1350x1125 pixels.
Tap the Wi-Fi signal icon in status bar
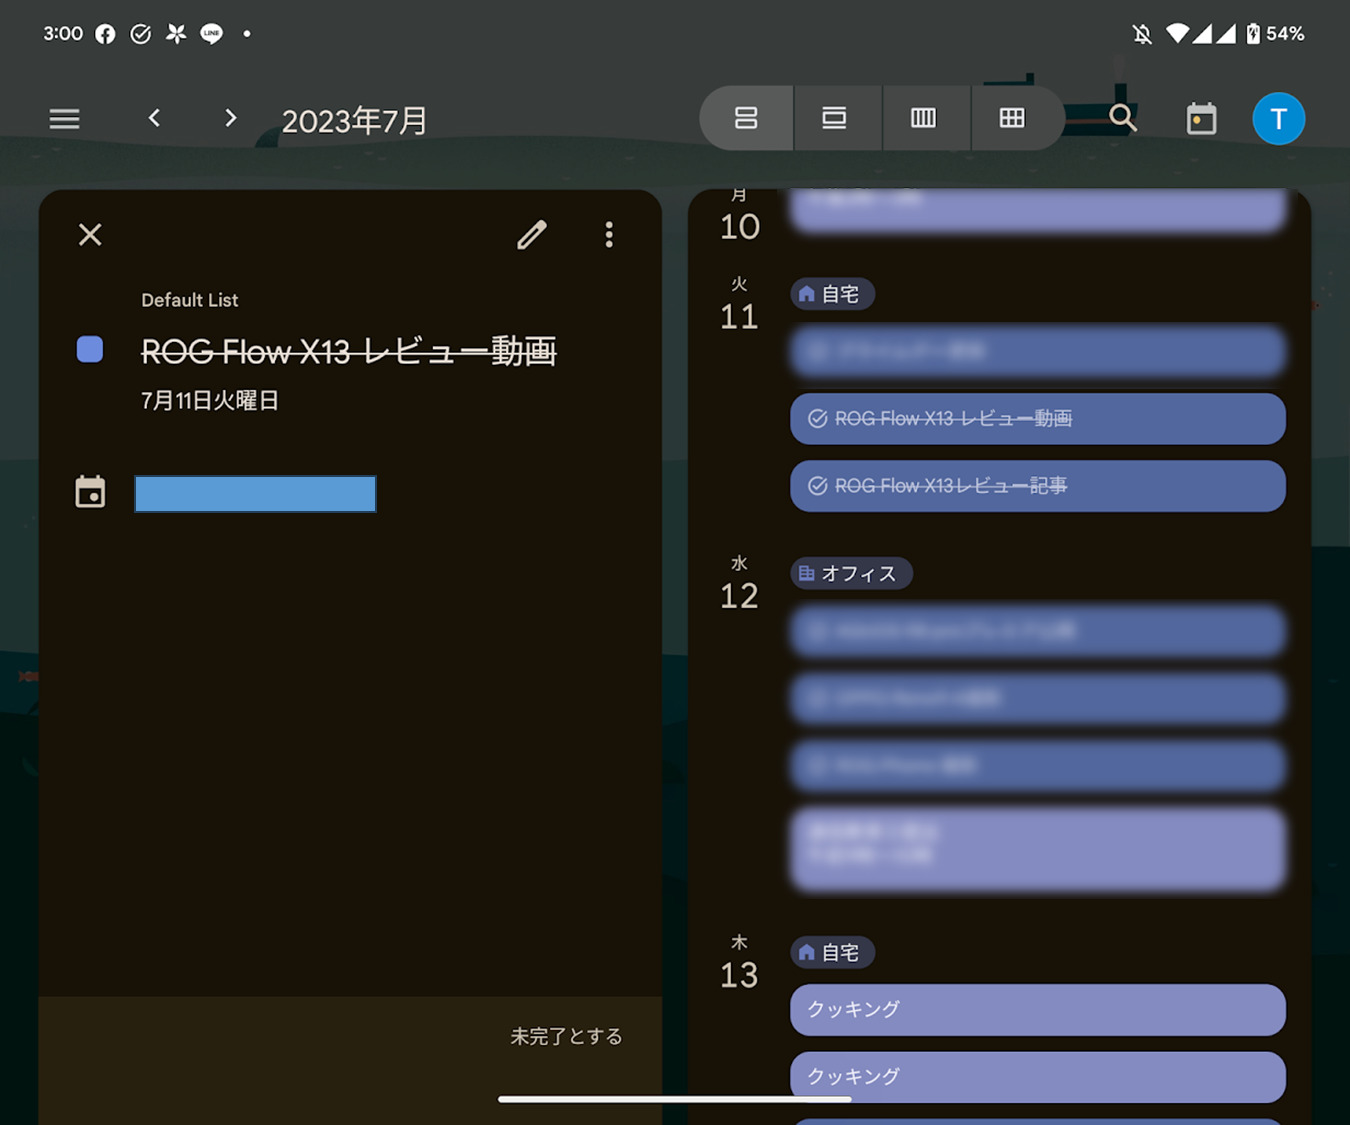click(1177, 34)
